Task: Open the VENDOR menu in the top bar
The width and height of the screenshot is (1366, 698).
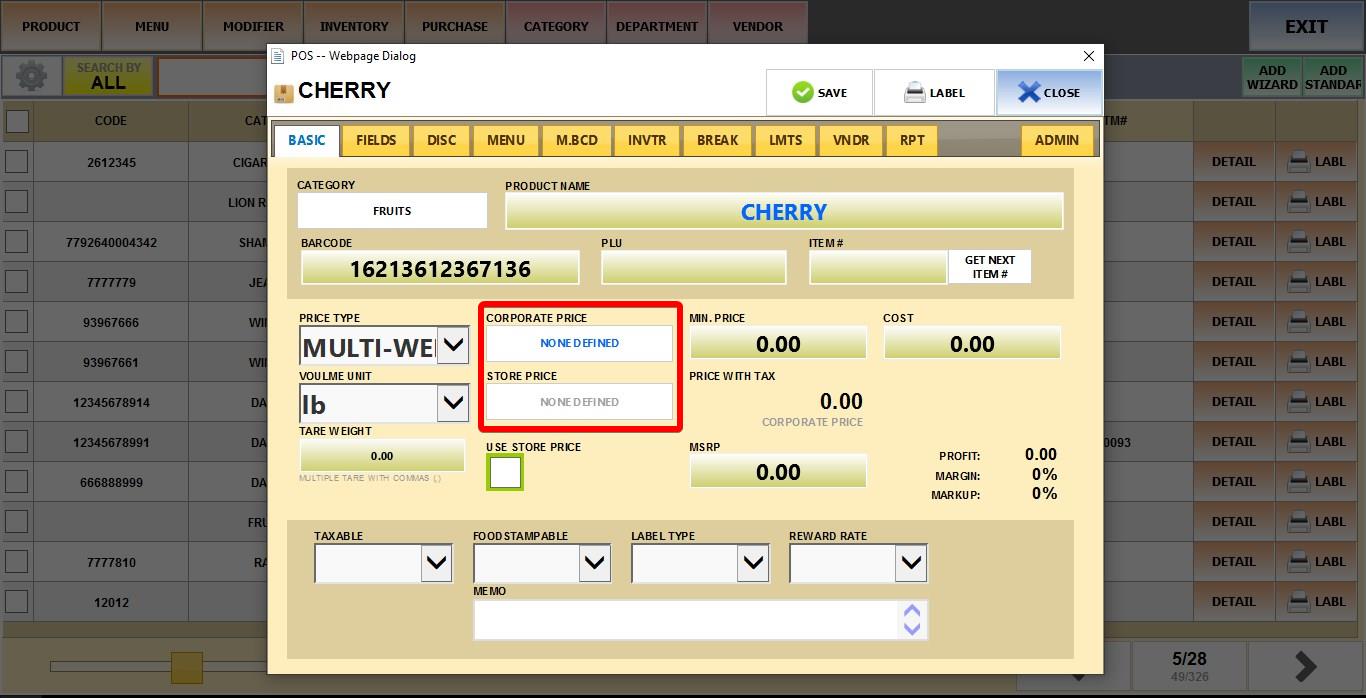Action: coord(758,26)
